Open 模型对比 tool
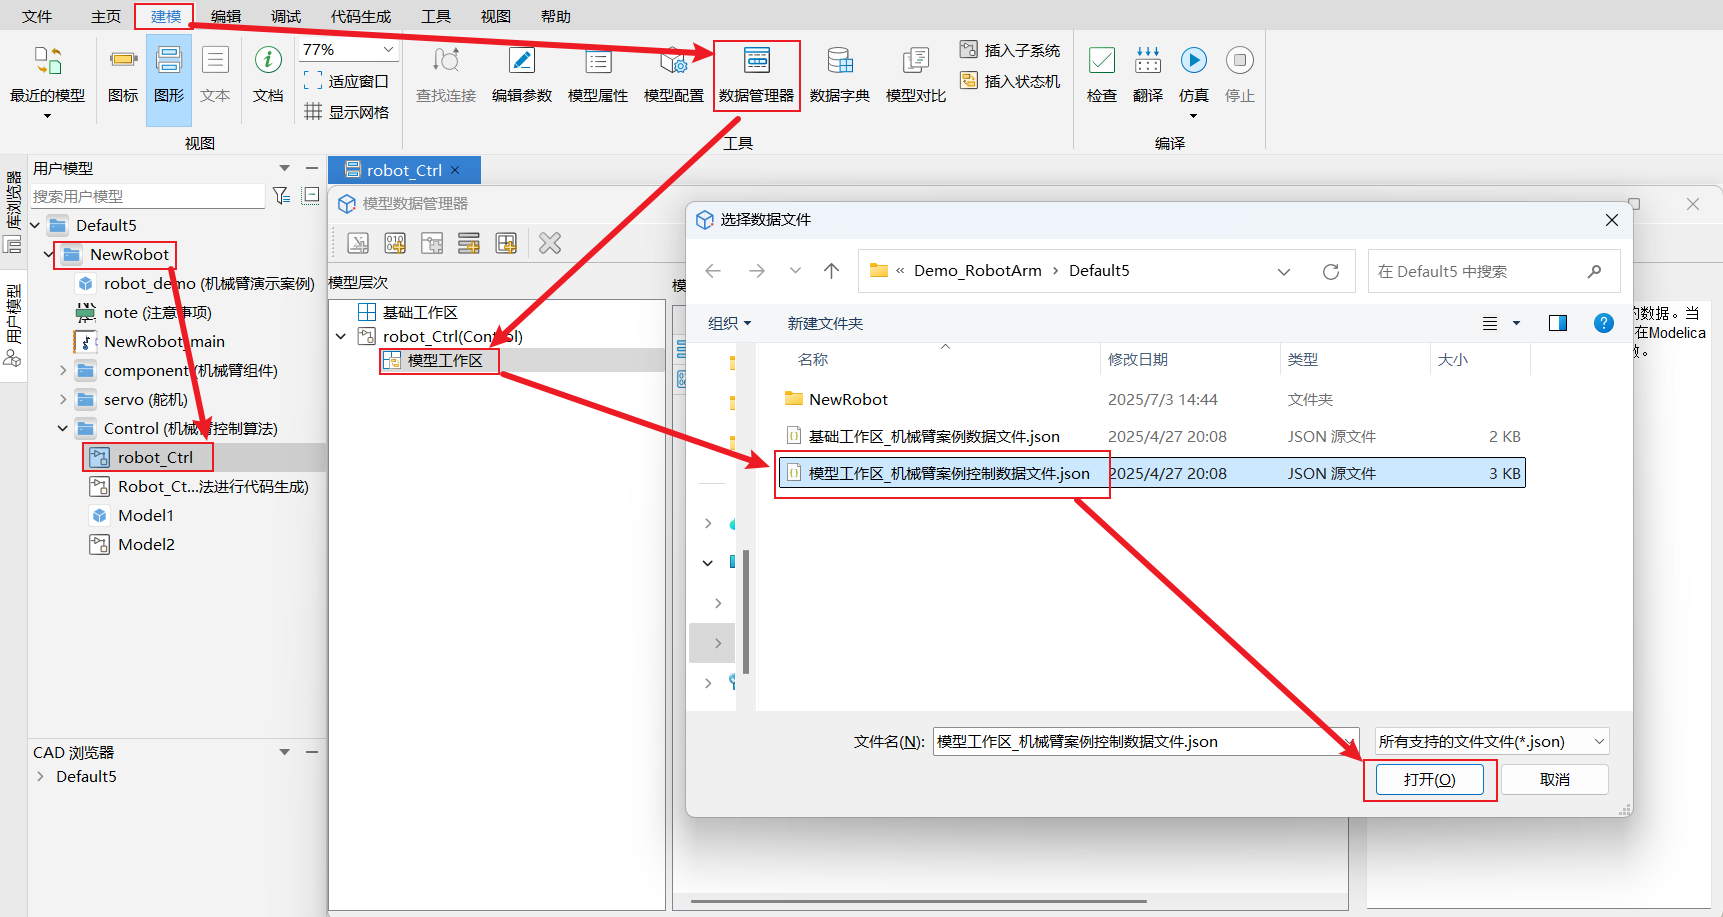1723x917 pixels. [x=915, y=74]
